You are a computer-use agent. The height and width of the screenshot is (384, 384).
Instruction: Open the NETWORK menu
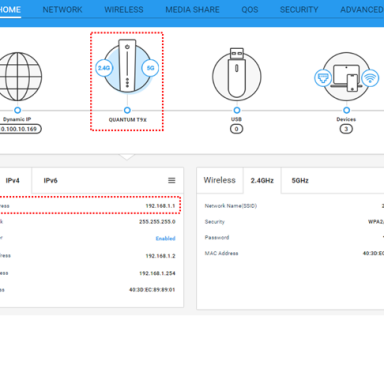[x=62, y=10]
